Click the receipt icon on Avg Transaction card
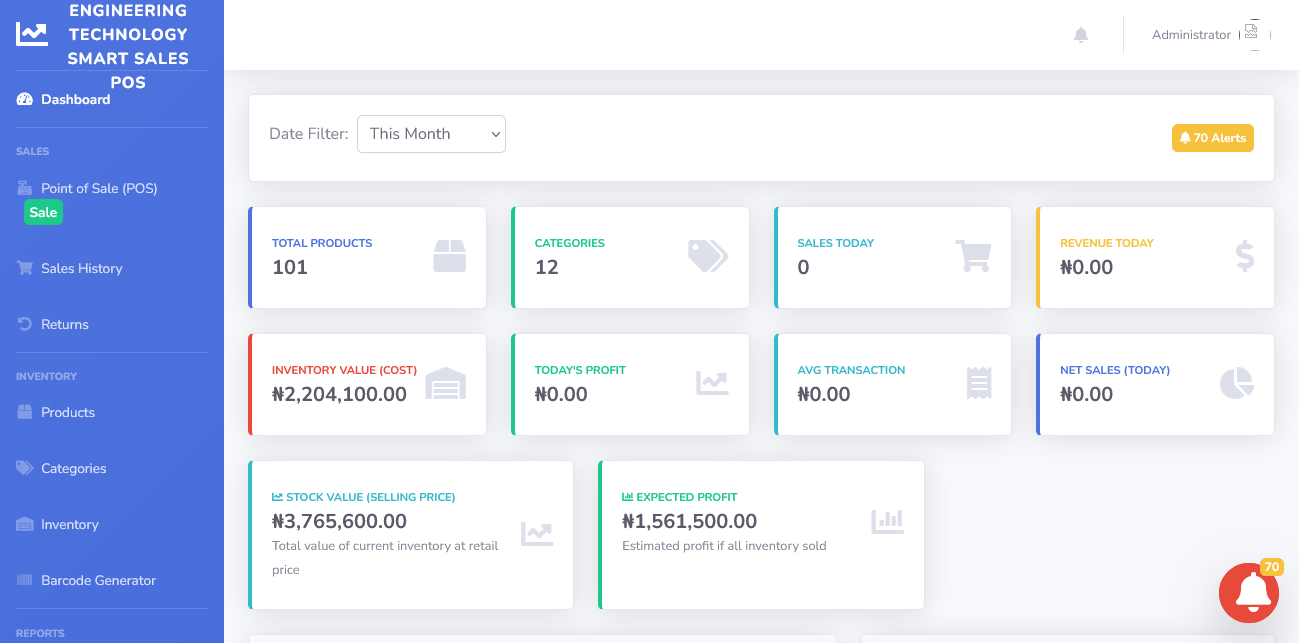This screenshot has height=643, width=1299. pyautogui.click(x=979, y=383)
